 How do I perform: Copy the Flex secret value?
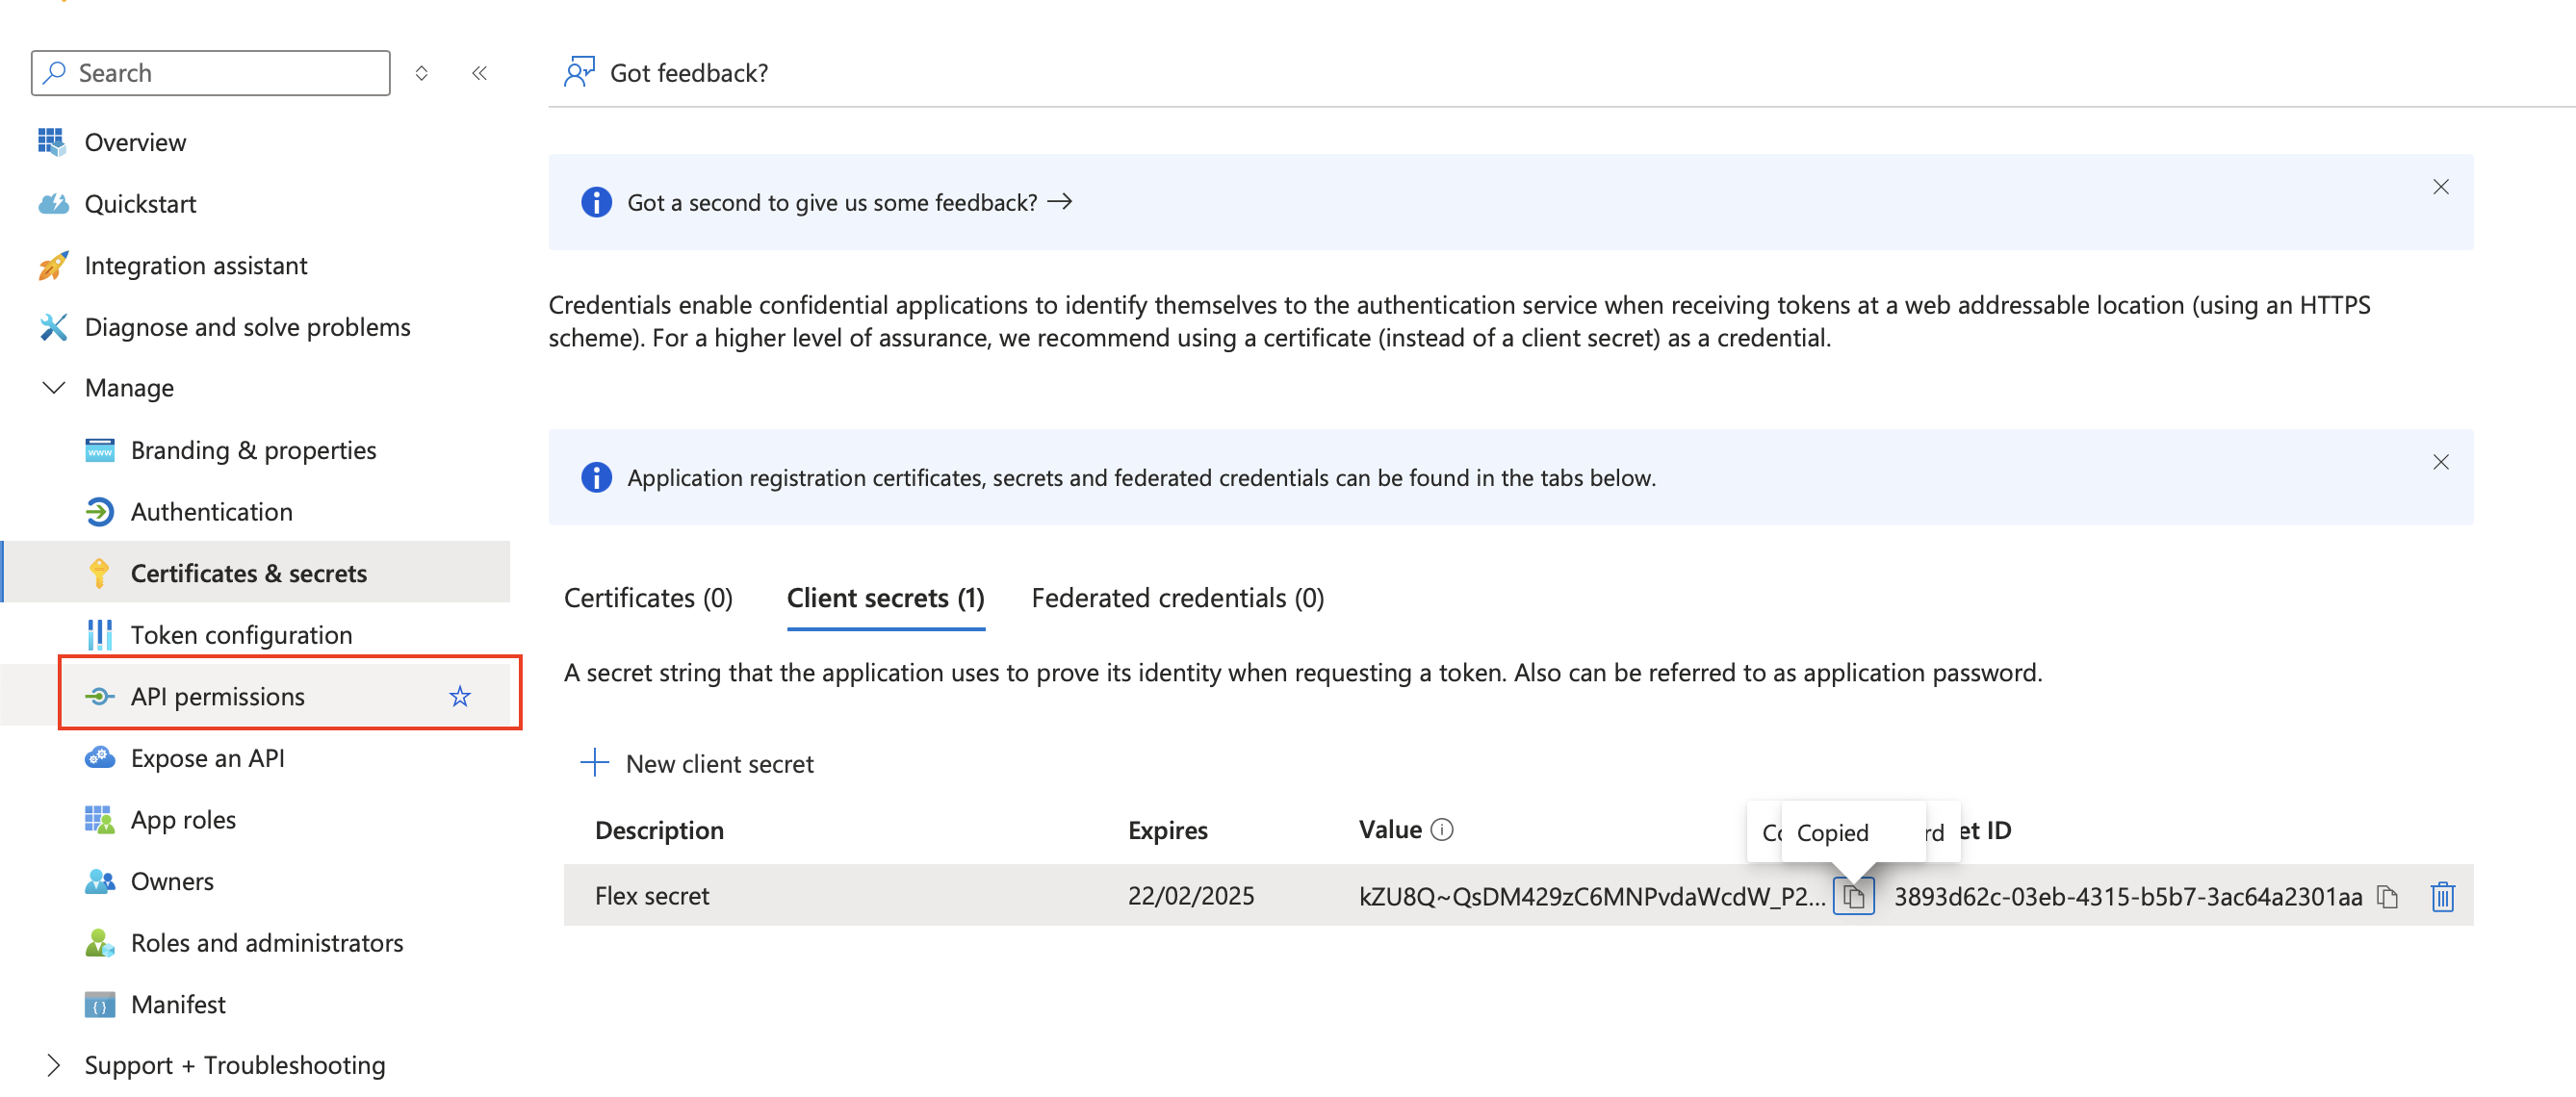pos(1854,896)
